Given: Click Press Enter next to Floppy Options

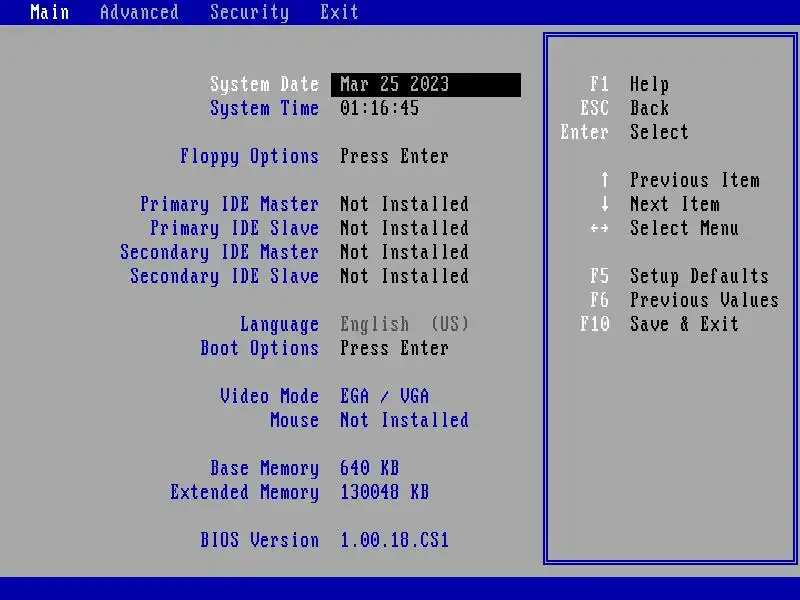Looking at the screenshot, I should [394, 156].
